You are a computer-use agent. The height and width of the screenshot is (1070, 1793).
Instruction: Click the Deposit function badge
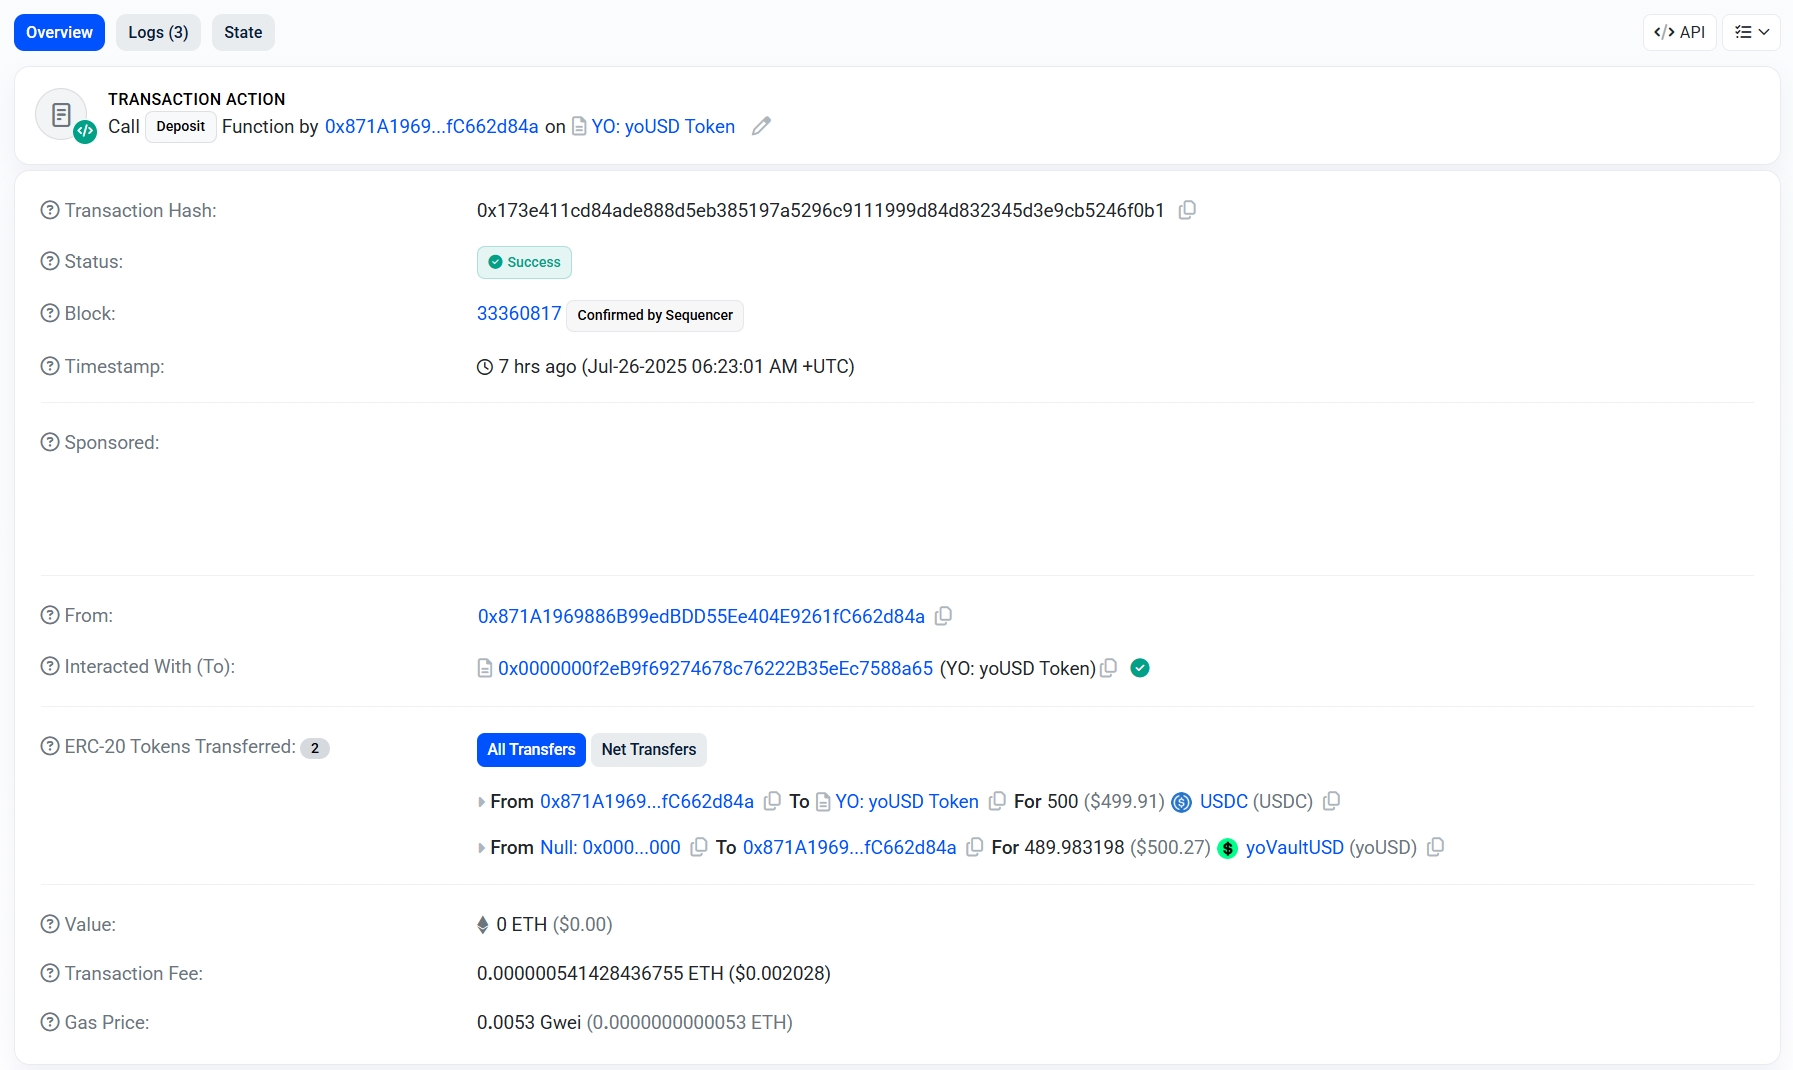180,126
